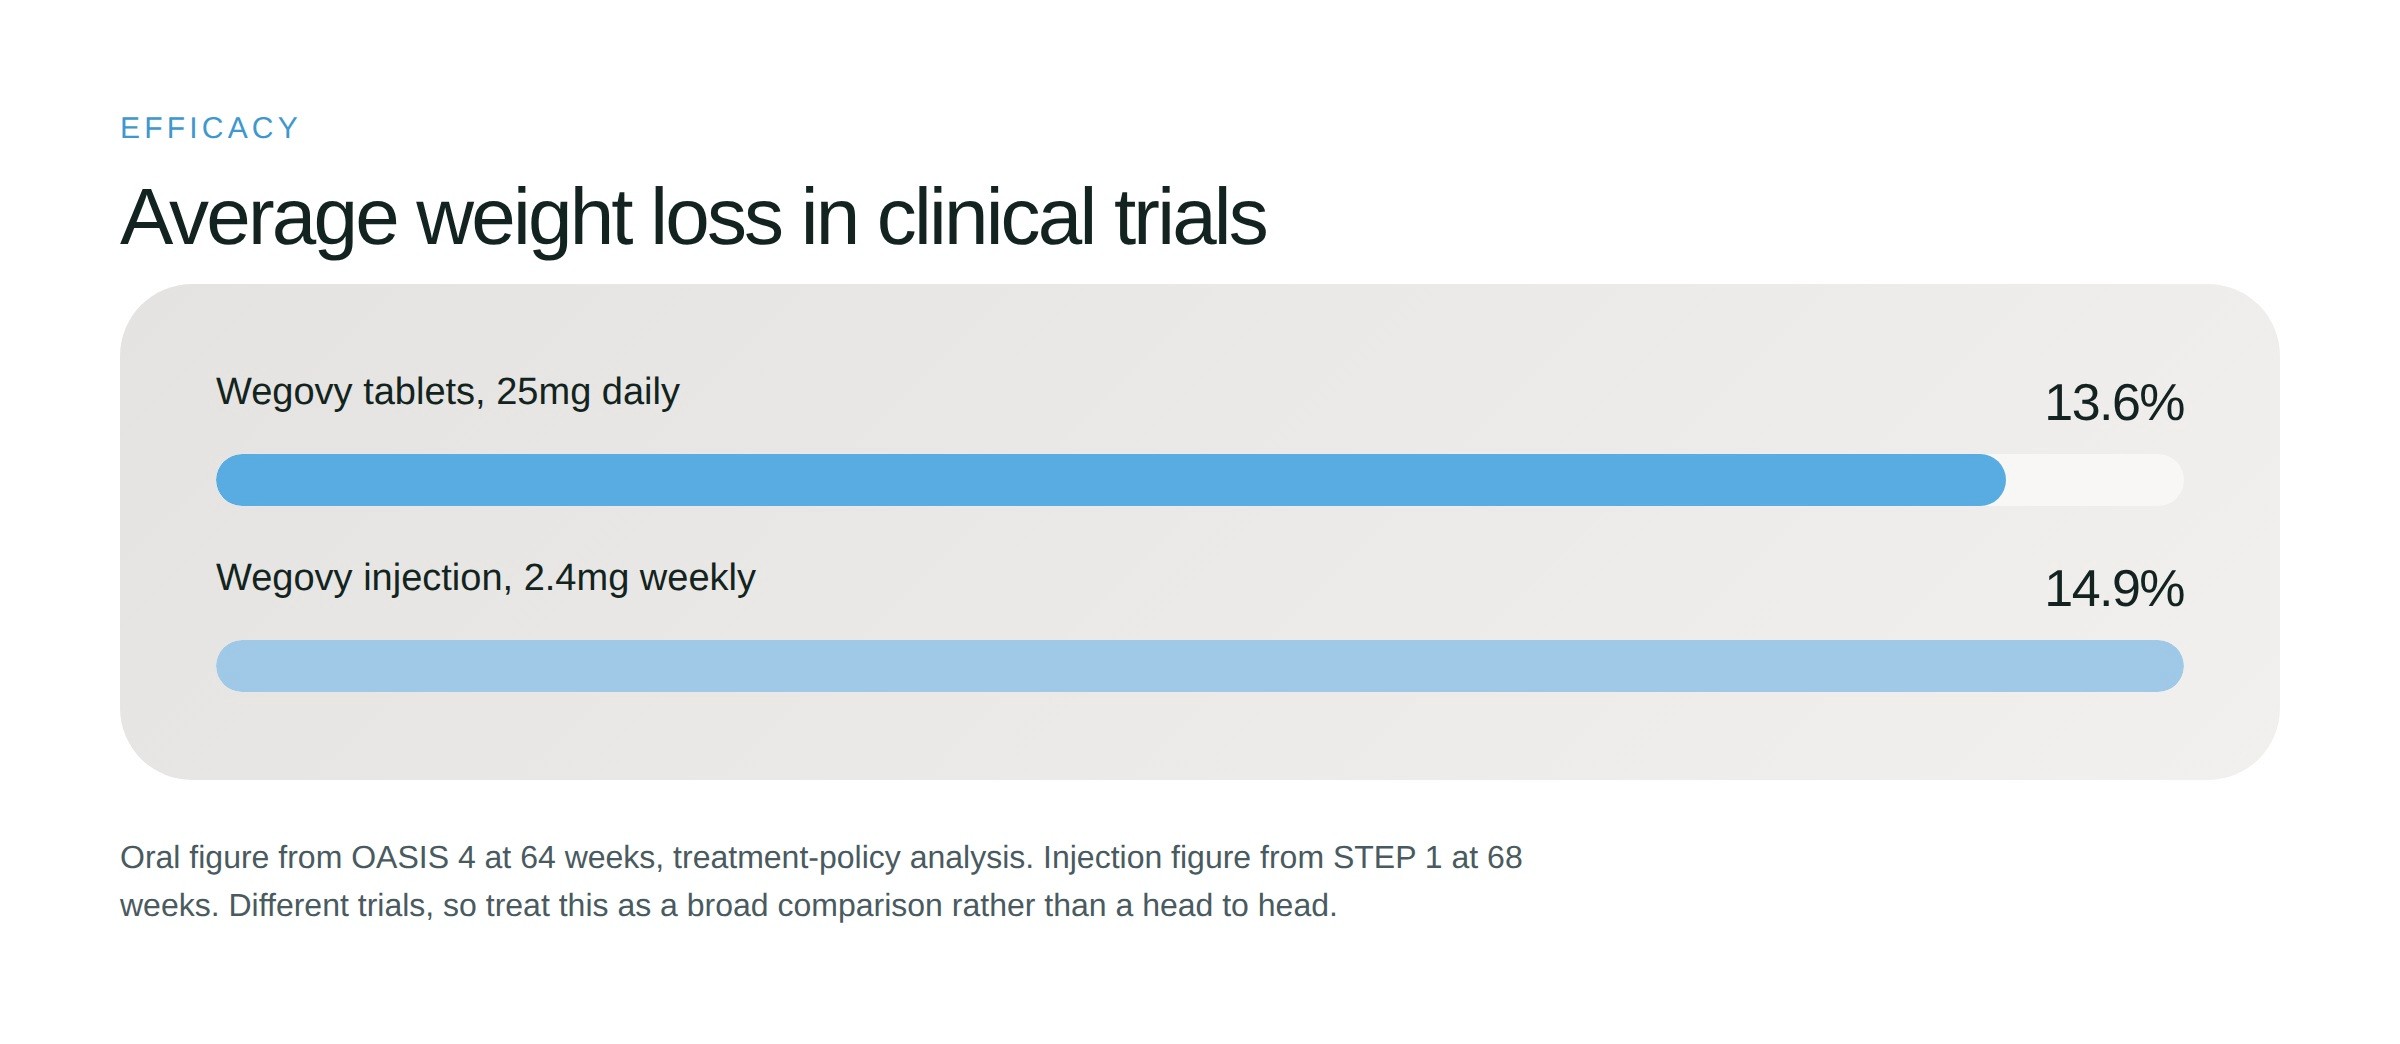Click the filled blue Wegovy tablets bar
The image size is (2400, 1044).
pos(1110,480)
